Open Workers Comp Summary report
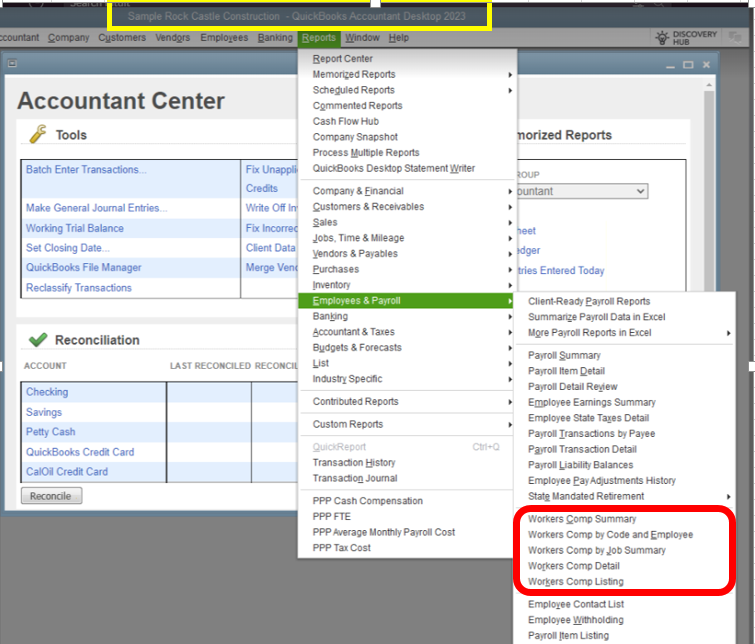 coord(582,519)
